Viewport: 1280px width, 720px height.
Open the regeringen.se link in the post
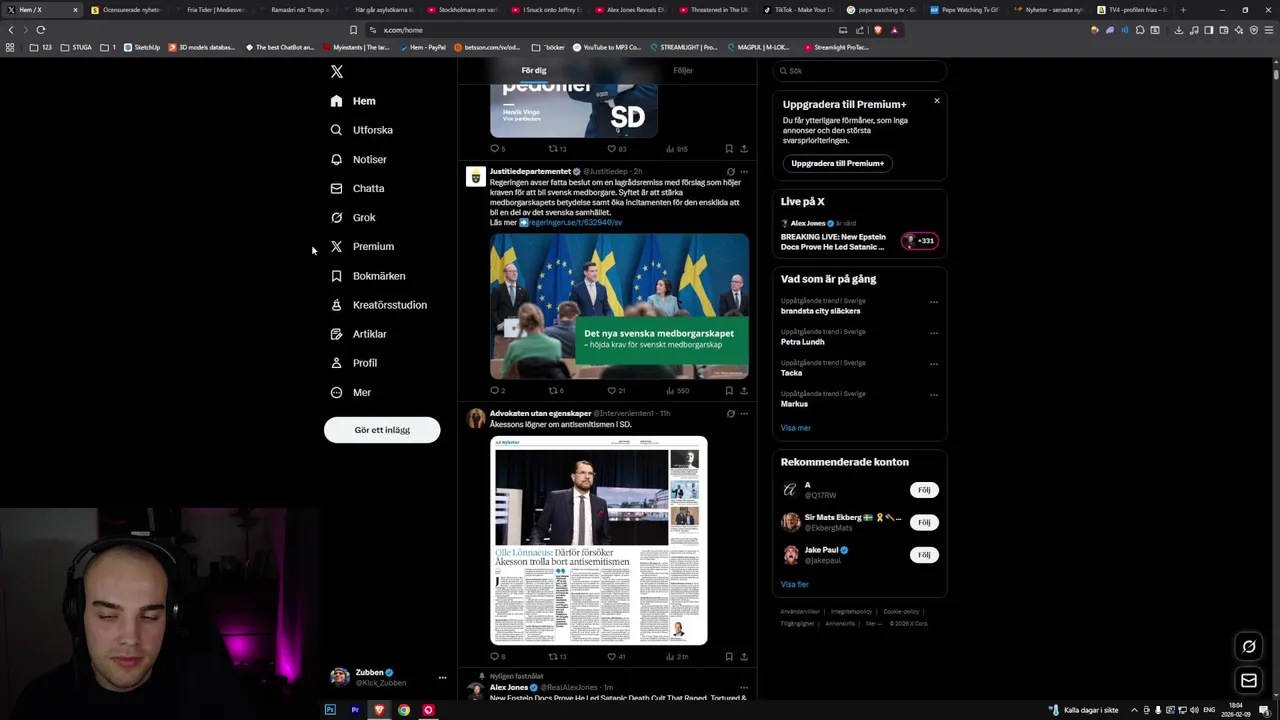(576, 223)
